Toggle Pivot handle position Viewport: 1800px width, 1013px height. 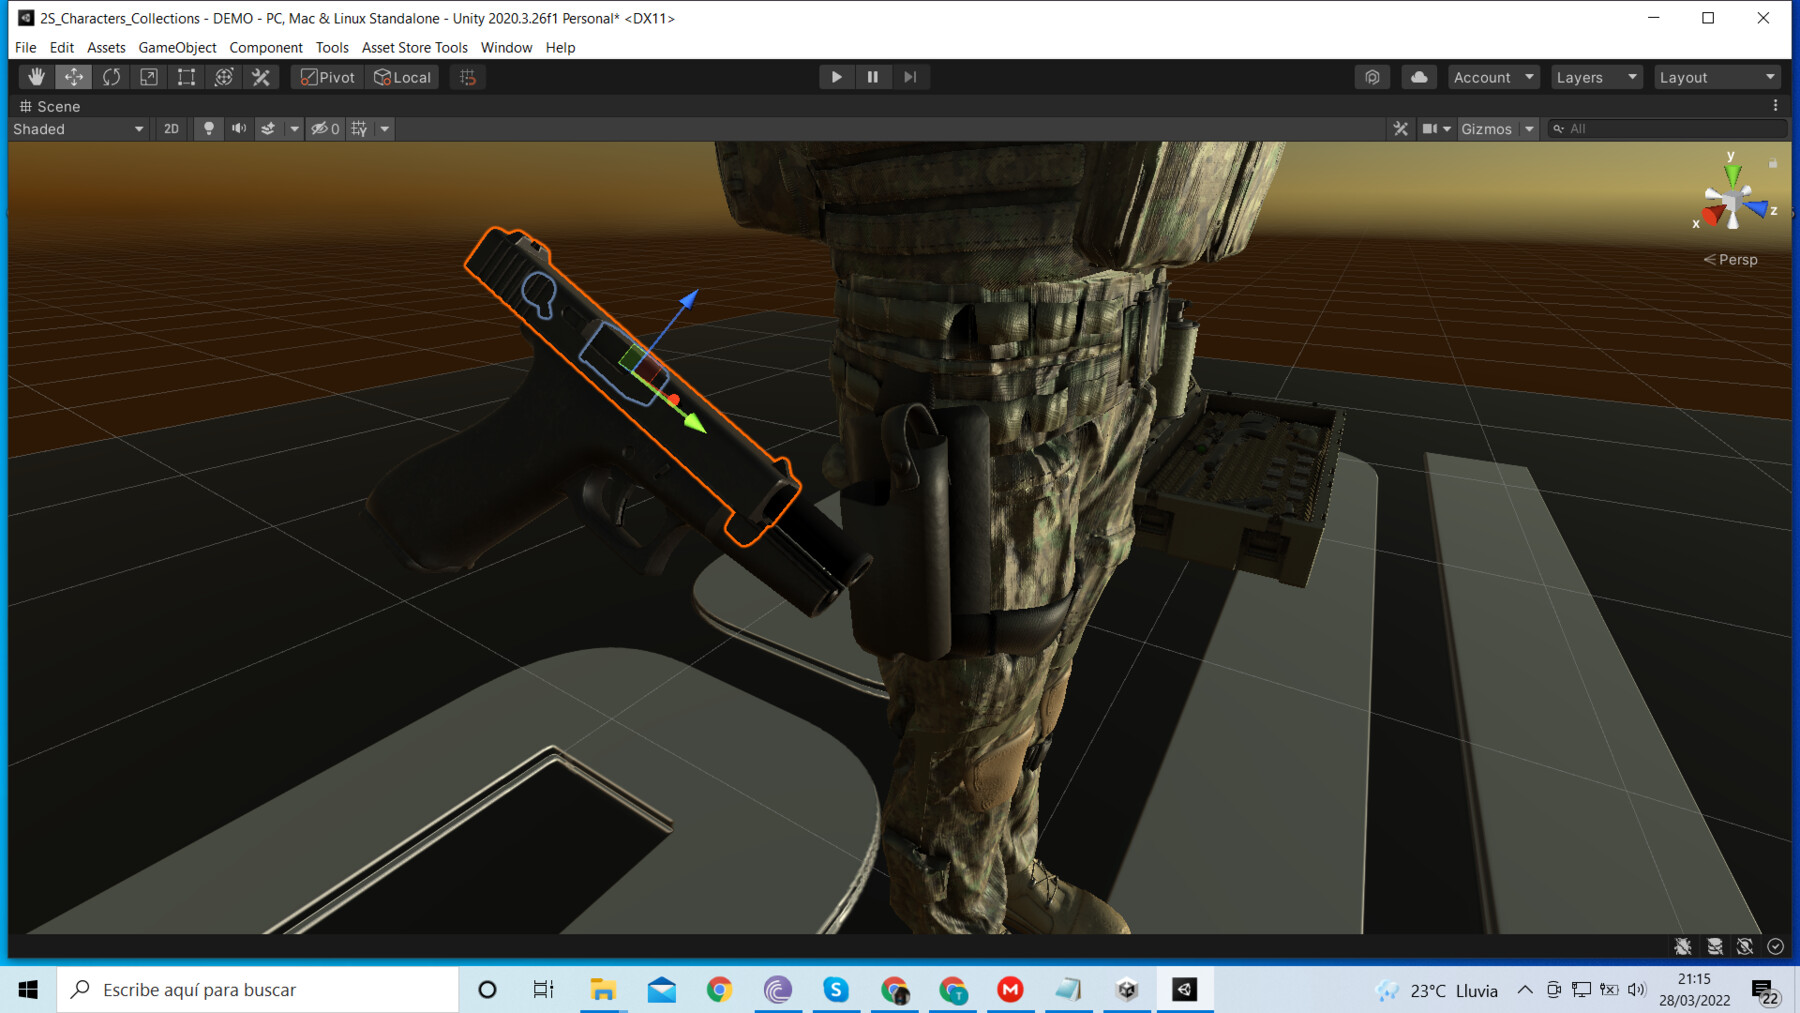coord(328,77)
